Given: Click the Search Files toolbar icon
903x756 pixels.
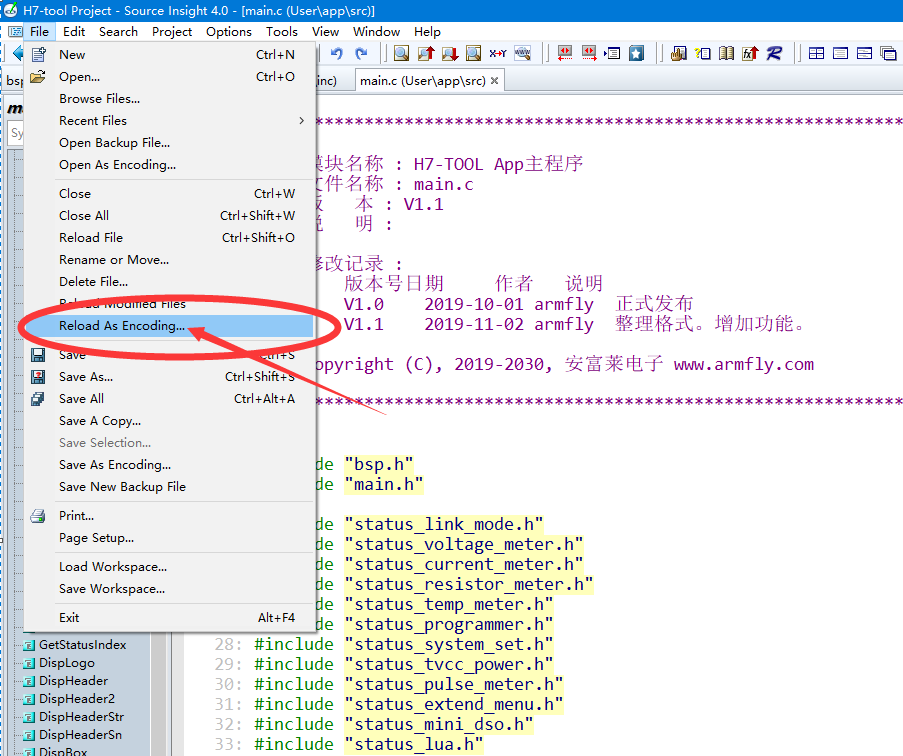Looking at the screenshot, I should 473,54.
